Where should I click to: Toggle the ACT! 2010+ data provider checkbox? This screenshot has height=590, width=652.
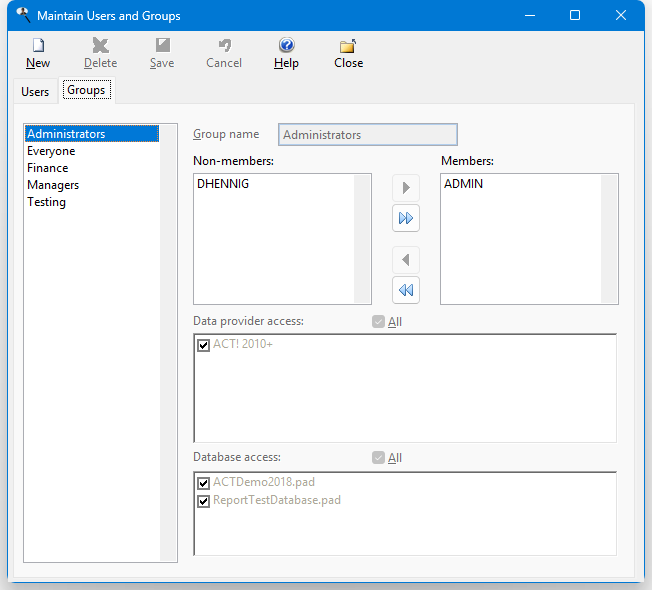click(204, 345)
